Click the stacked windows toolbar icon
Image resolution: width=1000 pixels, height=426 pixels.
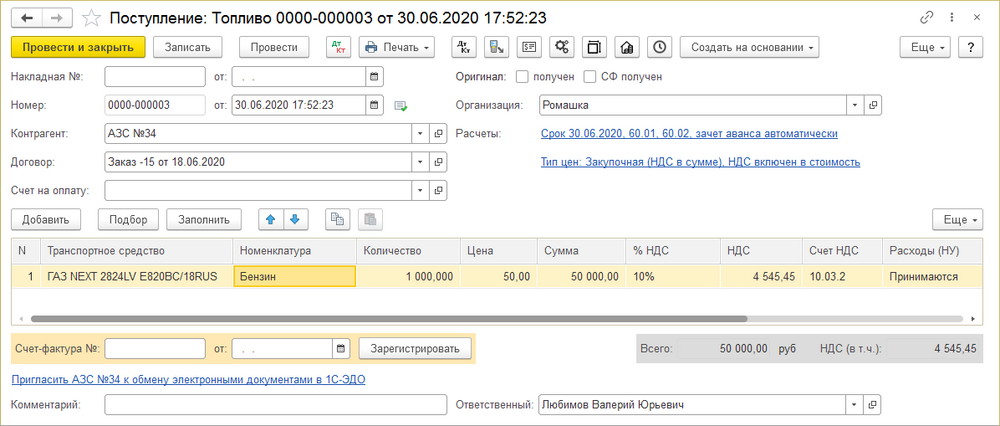click(594, 47)
